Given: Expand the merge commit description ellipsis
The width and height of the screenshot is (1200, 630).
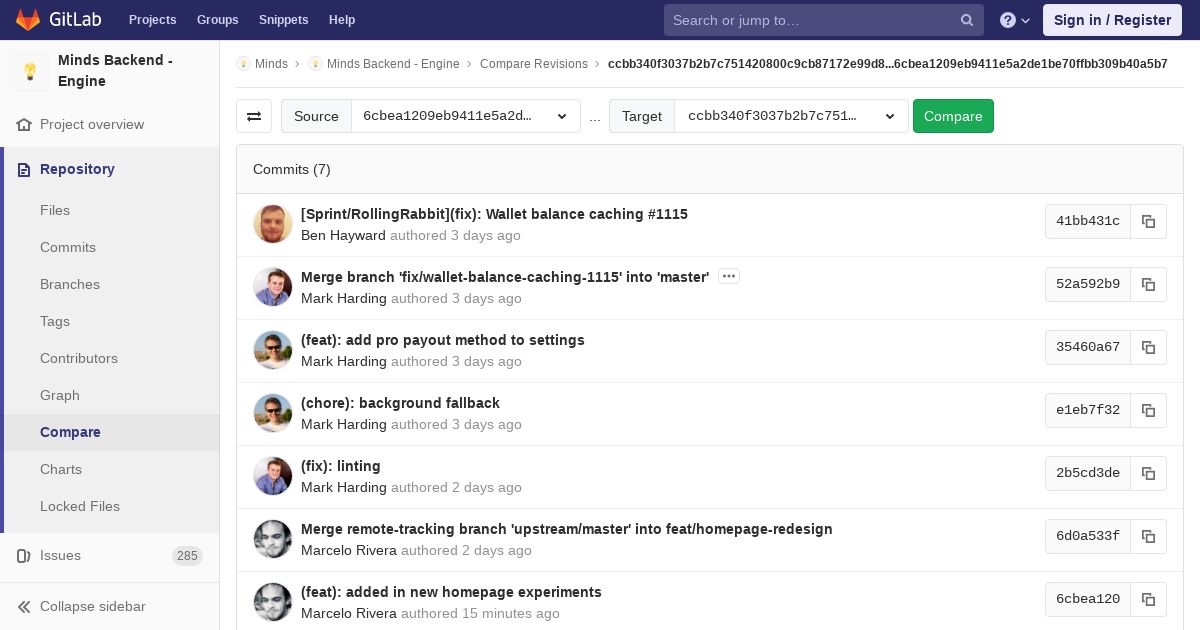Looking at the screenshot, I should [729, 277].
